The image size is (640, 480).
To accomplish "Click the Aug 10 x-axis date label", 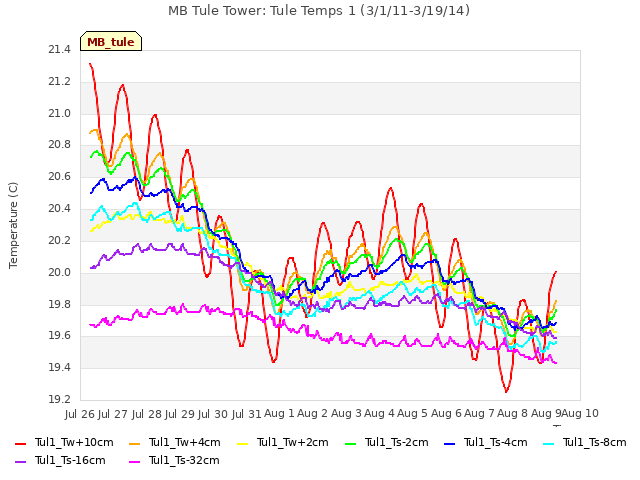I will click(x=580, y=414).
